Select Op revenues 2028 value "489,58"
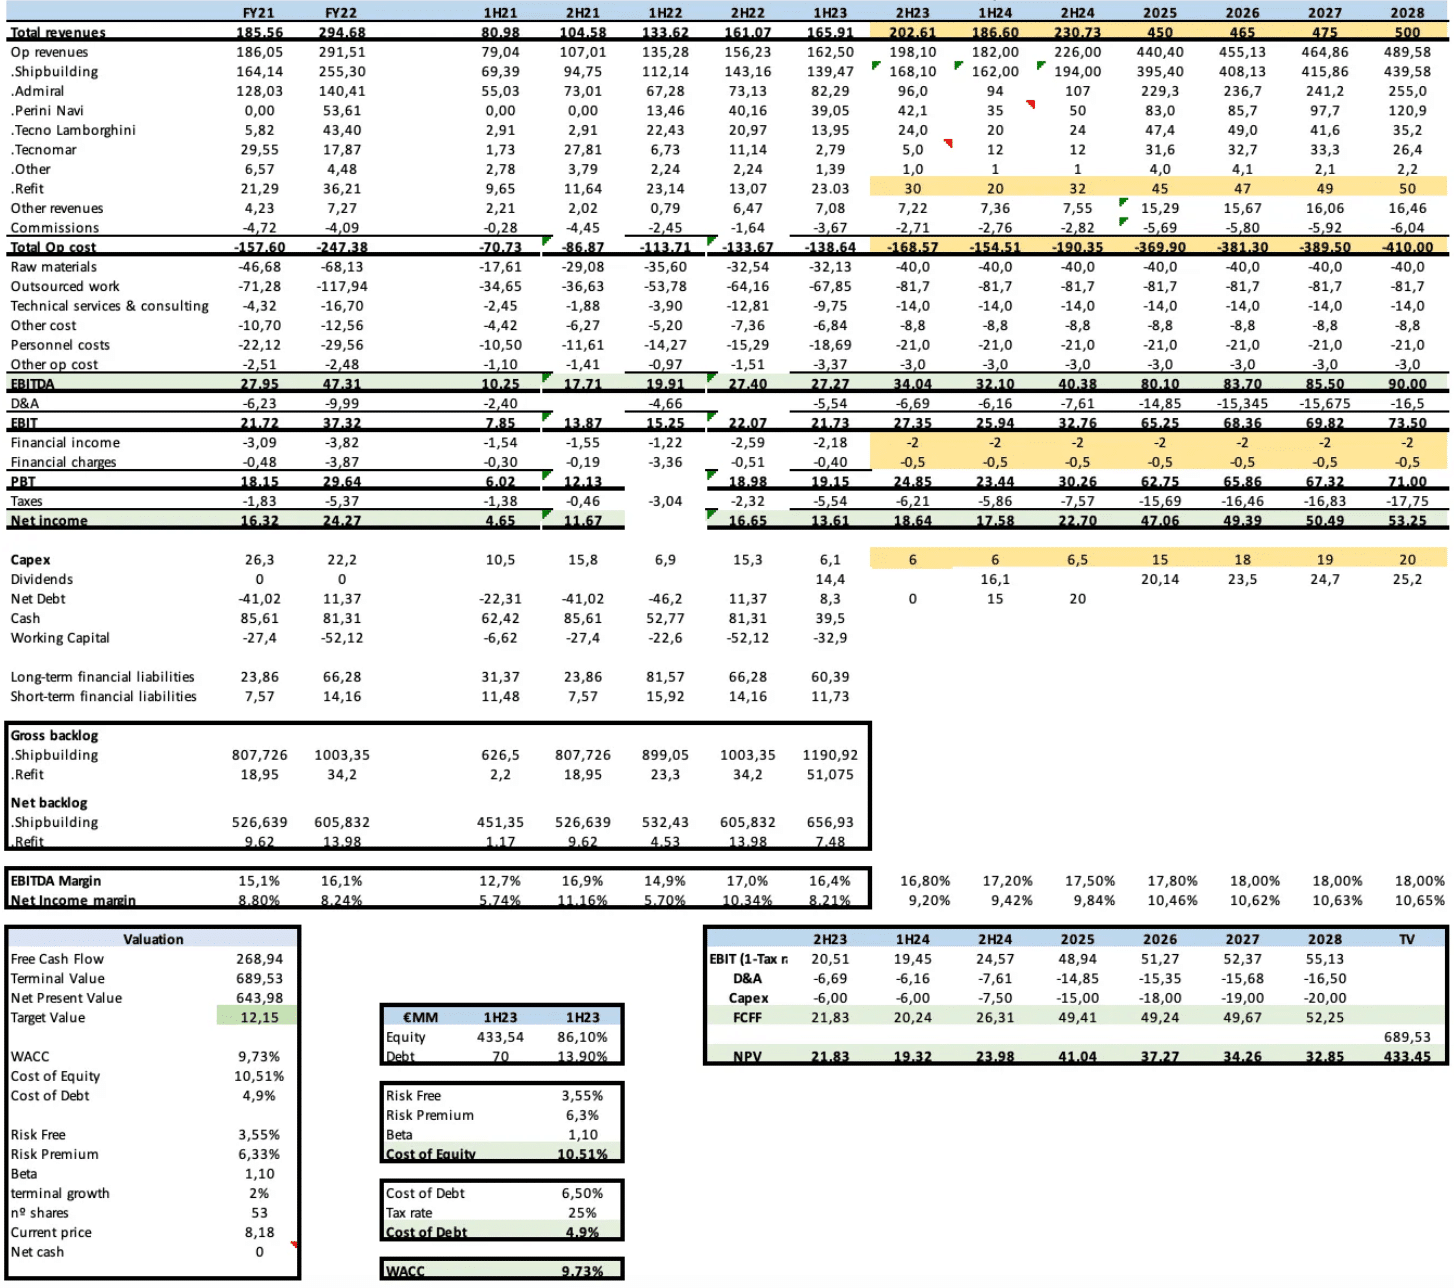 tap(1407, 52)
